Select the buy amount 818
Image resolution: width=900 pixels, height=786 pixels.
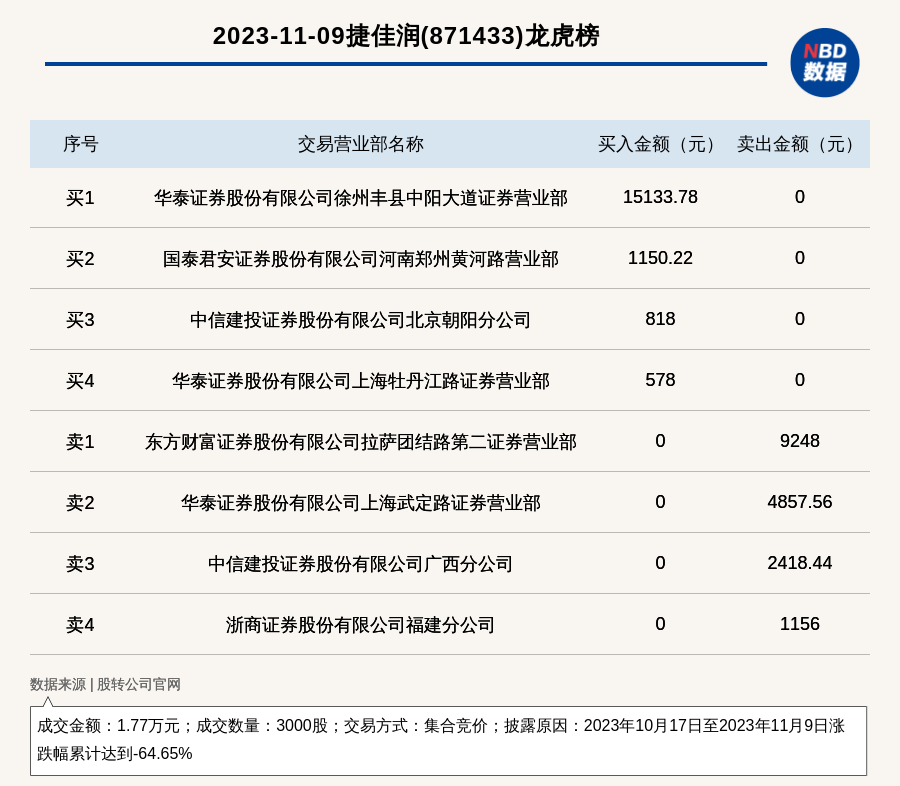point(660,319)
